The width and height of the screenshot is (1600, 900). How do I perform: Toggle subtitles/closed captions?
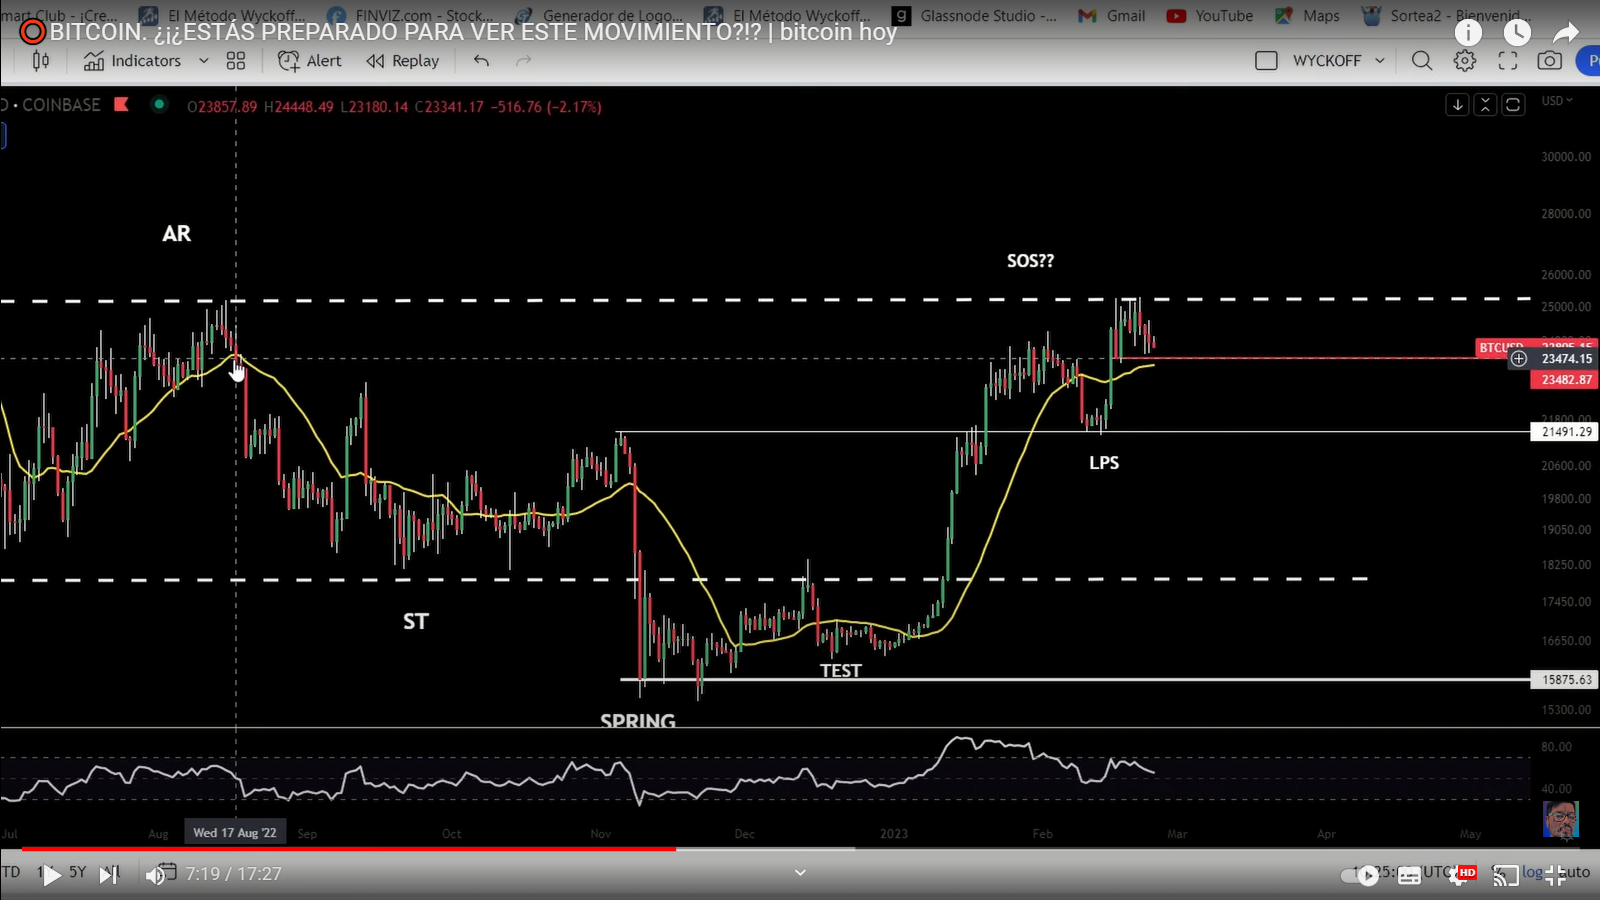(1409, 876)
